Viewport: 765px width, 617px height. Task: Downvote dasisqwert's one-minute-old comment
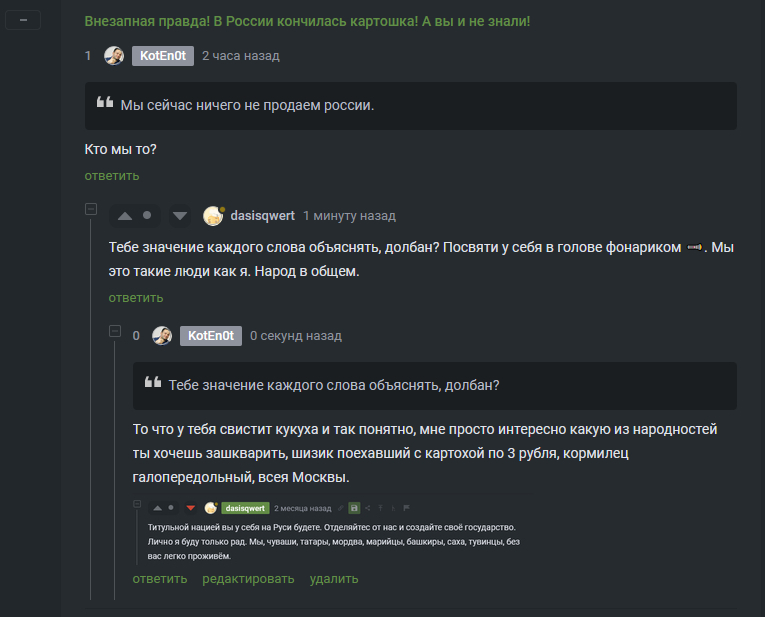click(180, 215)
